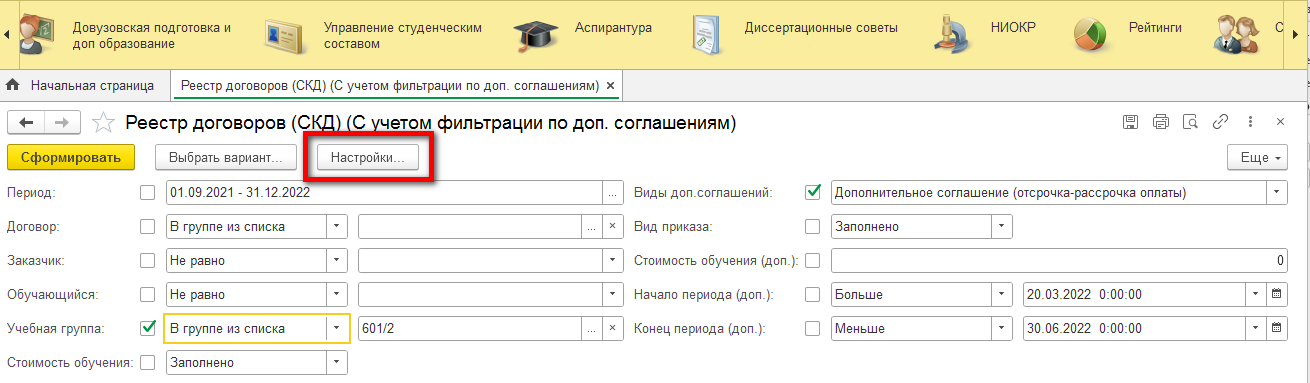The image size is (1310, 383).
Task: Open Аспирантура section
Action: 613,27
